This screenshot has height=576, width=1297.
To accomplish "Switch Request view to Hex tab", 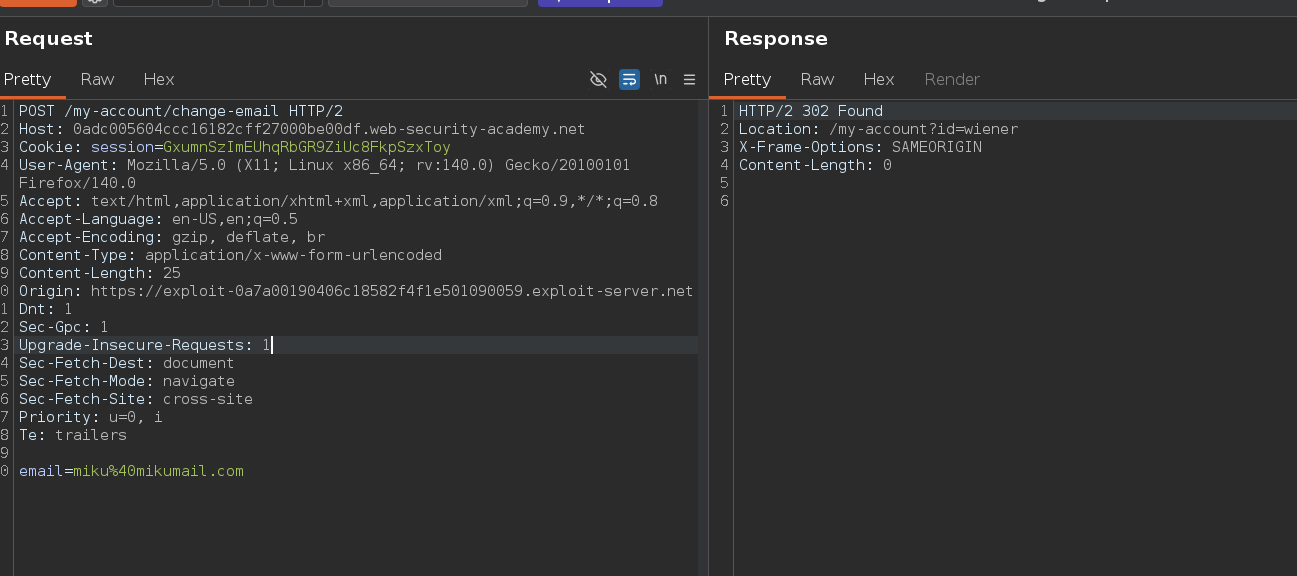I will 158,79.
